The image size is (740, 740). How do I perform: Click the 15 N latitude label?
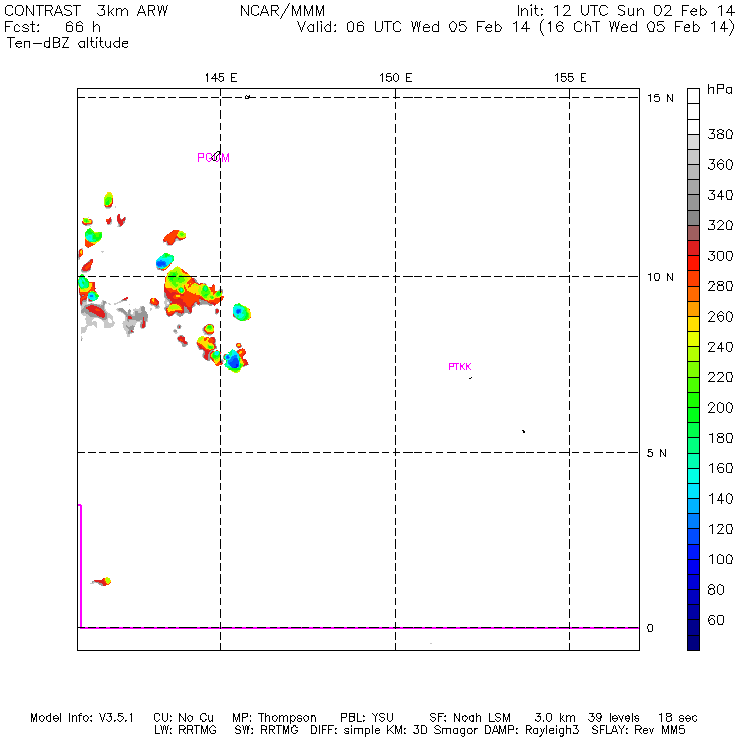coord(660,98)
